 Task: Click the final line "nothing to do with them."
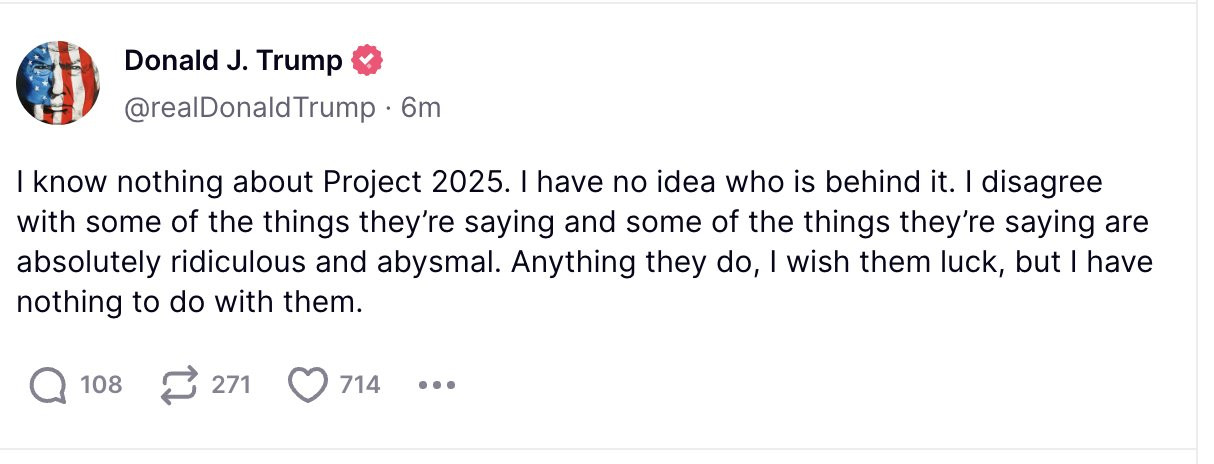[188, 301]
